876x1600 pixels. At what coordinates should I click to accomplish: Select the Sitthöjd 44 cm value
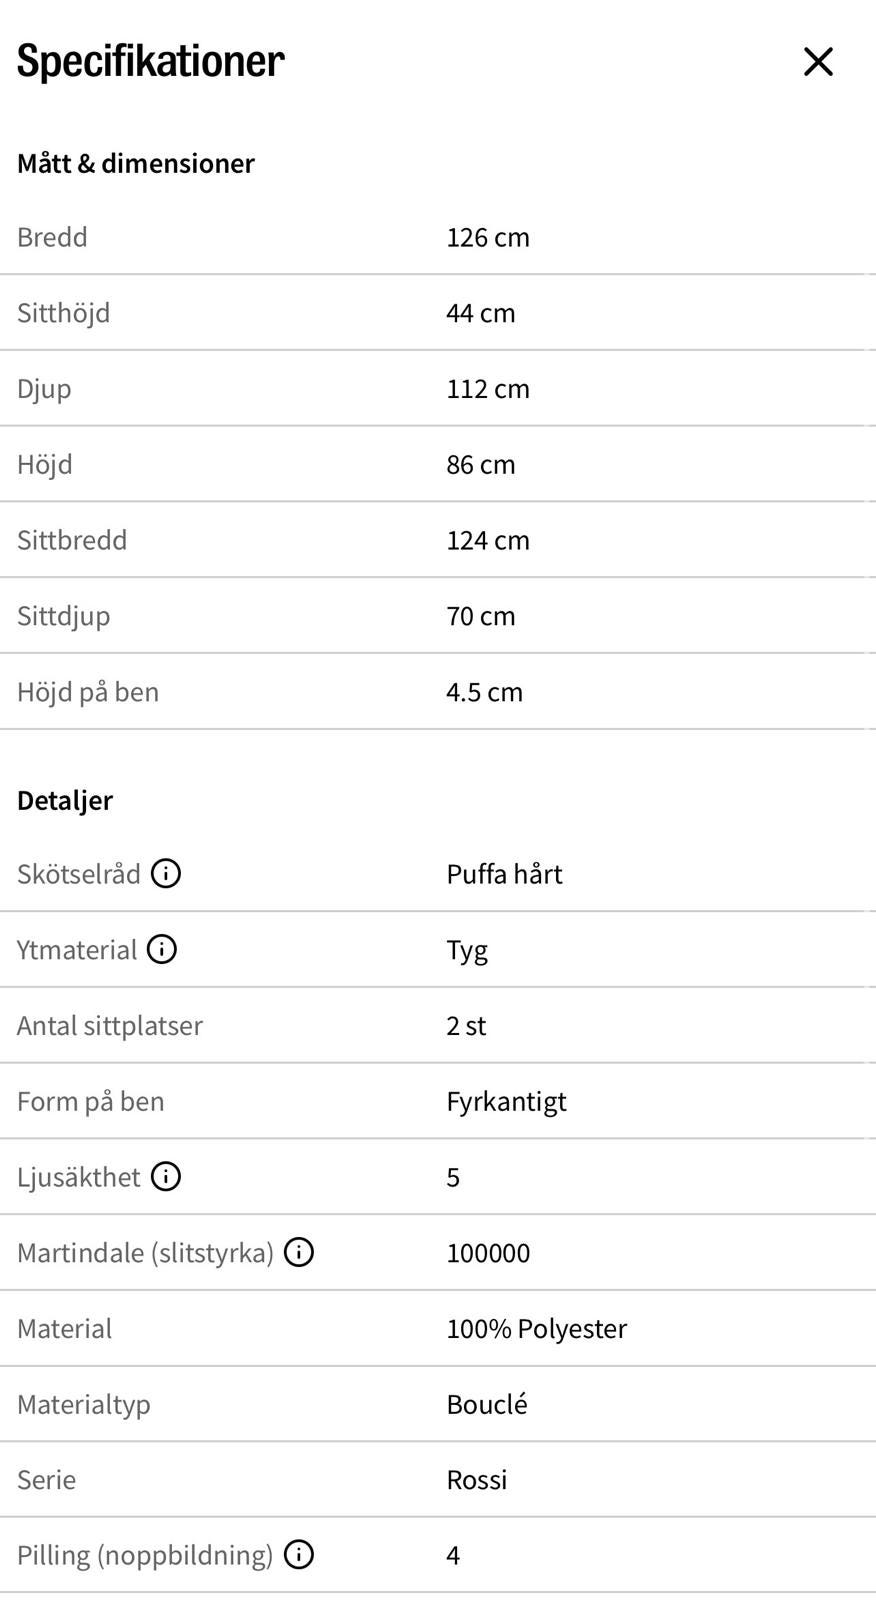pyautogui.click(x=481, y=313)
